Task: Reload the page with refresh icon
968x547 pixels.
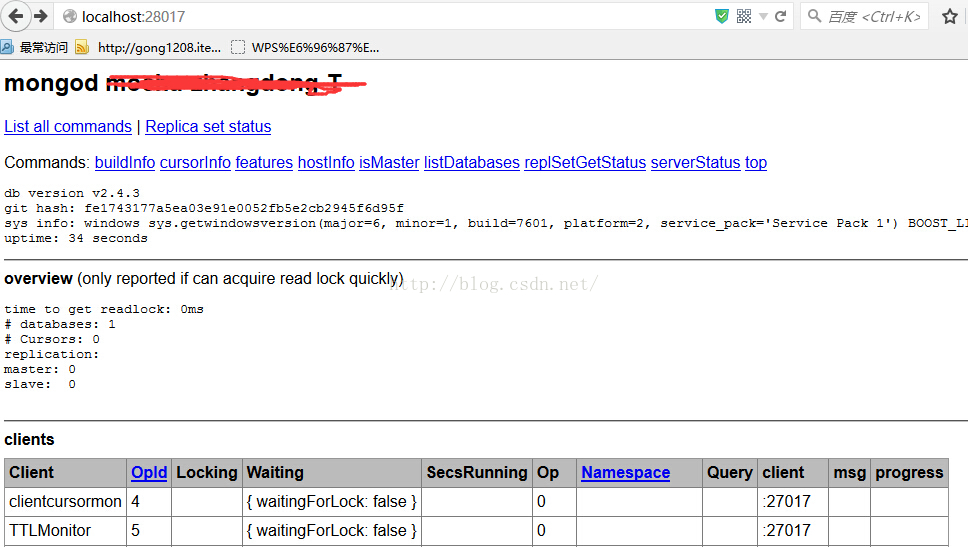Action: point(781,16)
